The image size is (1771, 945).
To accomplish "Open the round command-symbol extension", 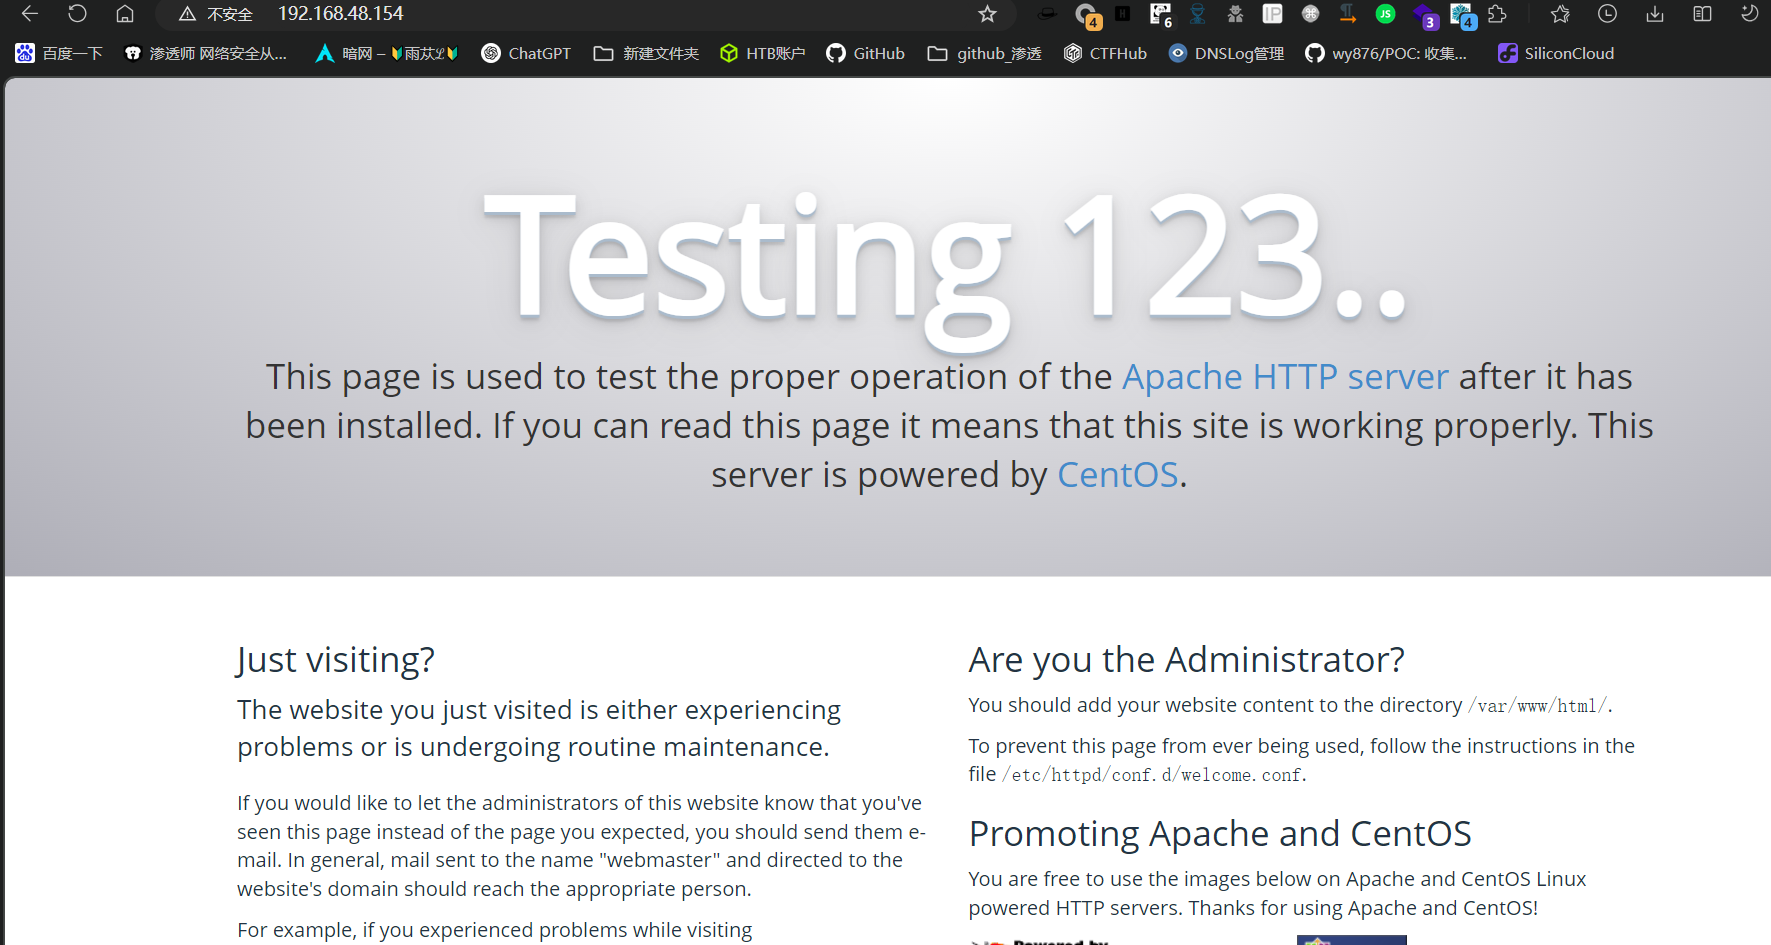I will click(x=1310, y=14).
